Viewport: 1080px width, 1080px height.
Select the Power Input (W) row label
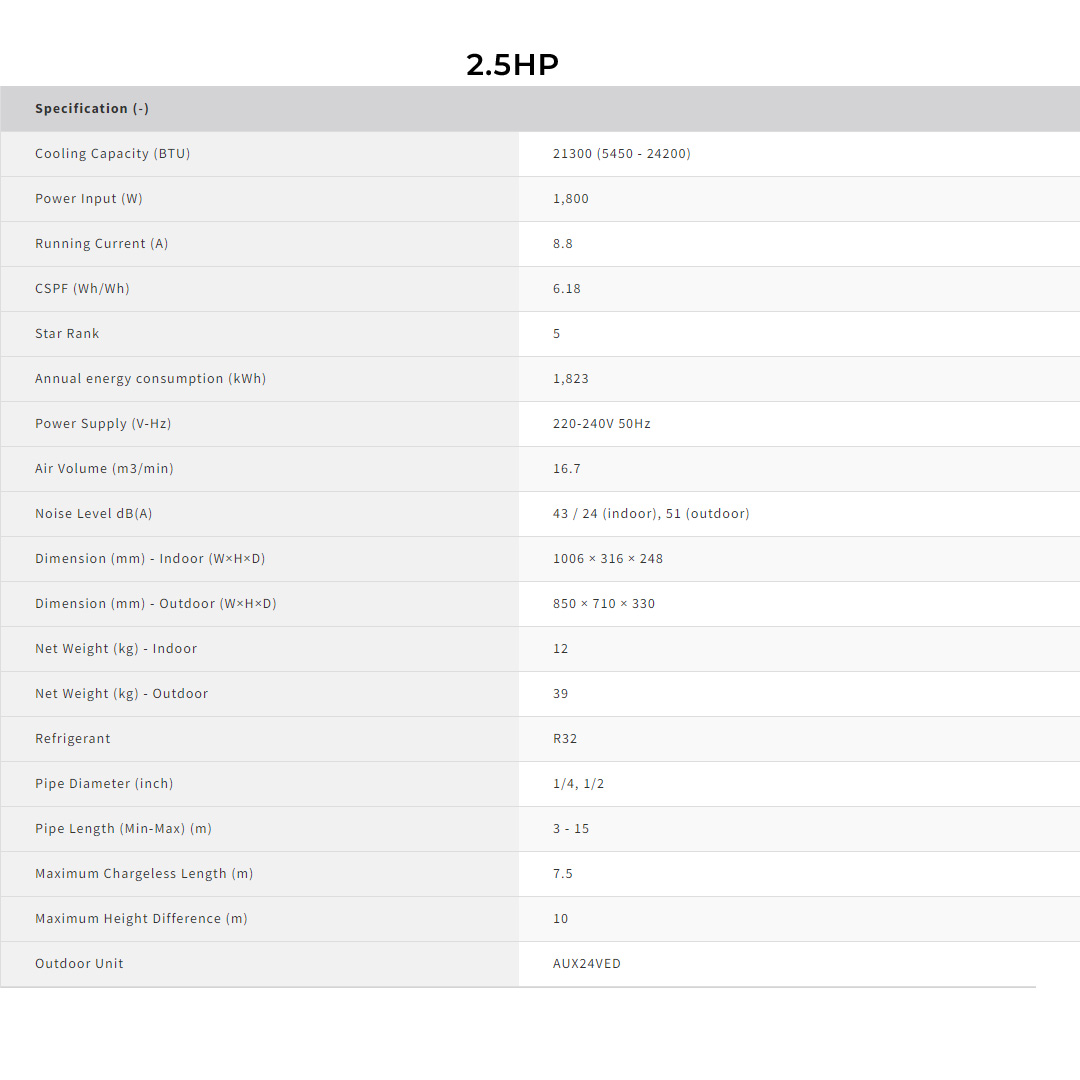pos(89,199)
